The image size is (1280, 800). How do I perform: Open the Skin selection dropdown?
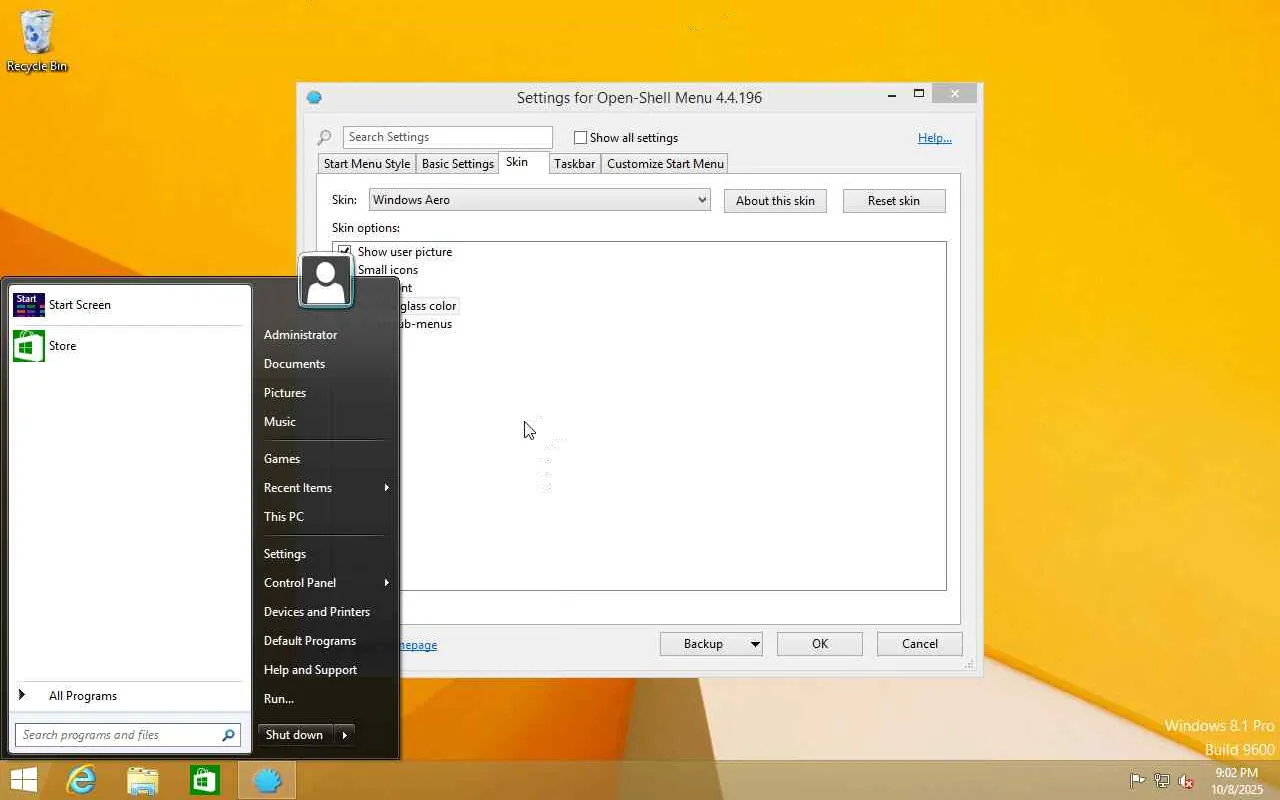540,200
